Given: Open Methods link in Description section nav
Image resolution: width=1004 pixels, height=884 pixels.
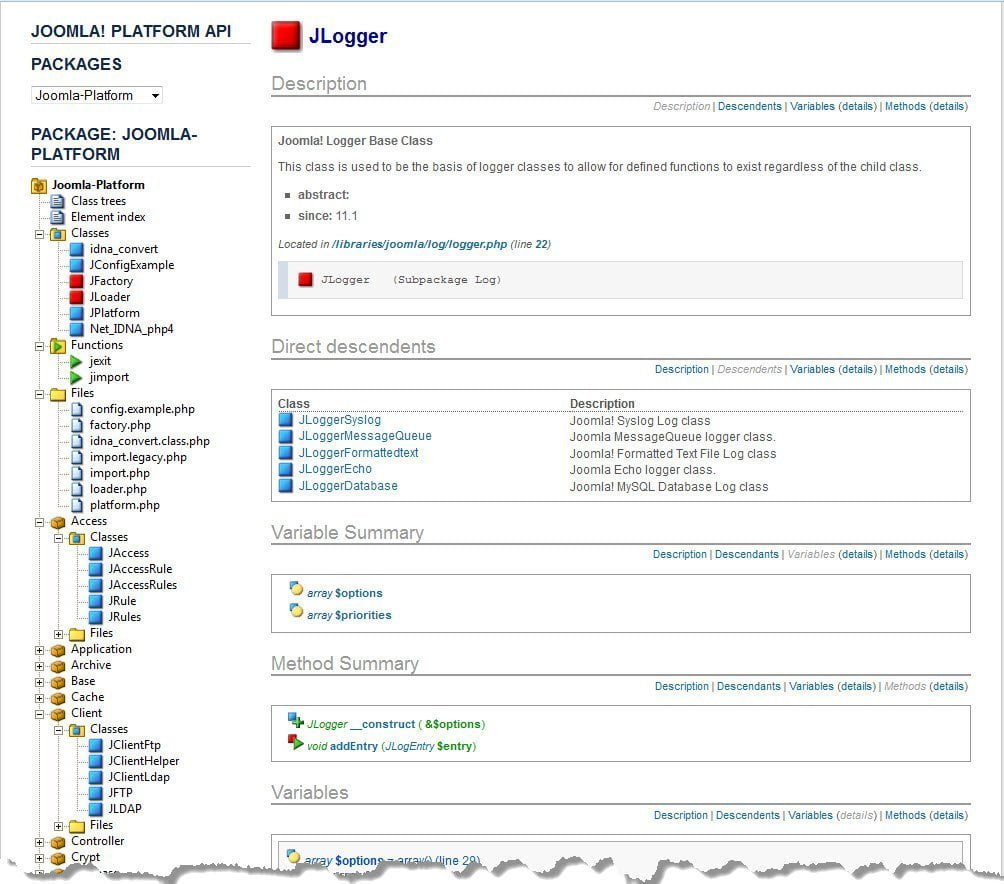Looking at the screenshot, I should click(x=905, y=106).
